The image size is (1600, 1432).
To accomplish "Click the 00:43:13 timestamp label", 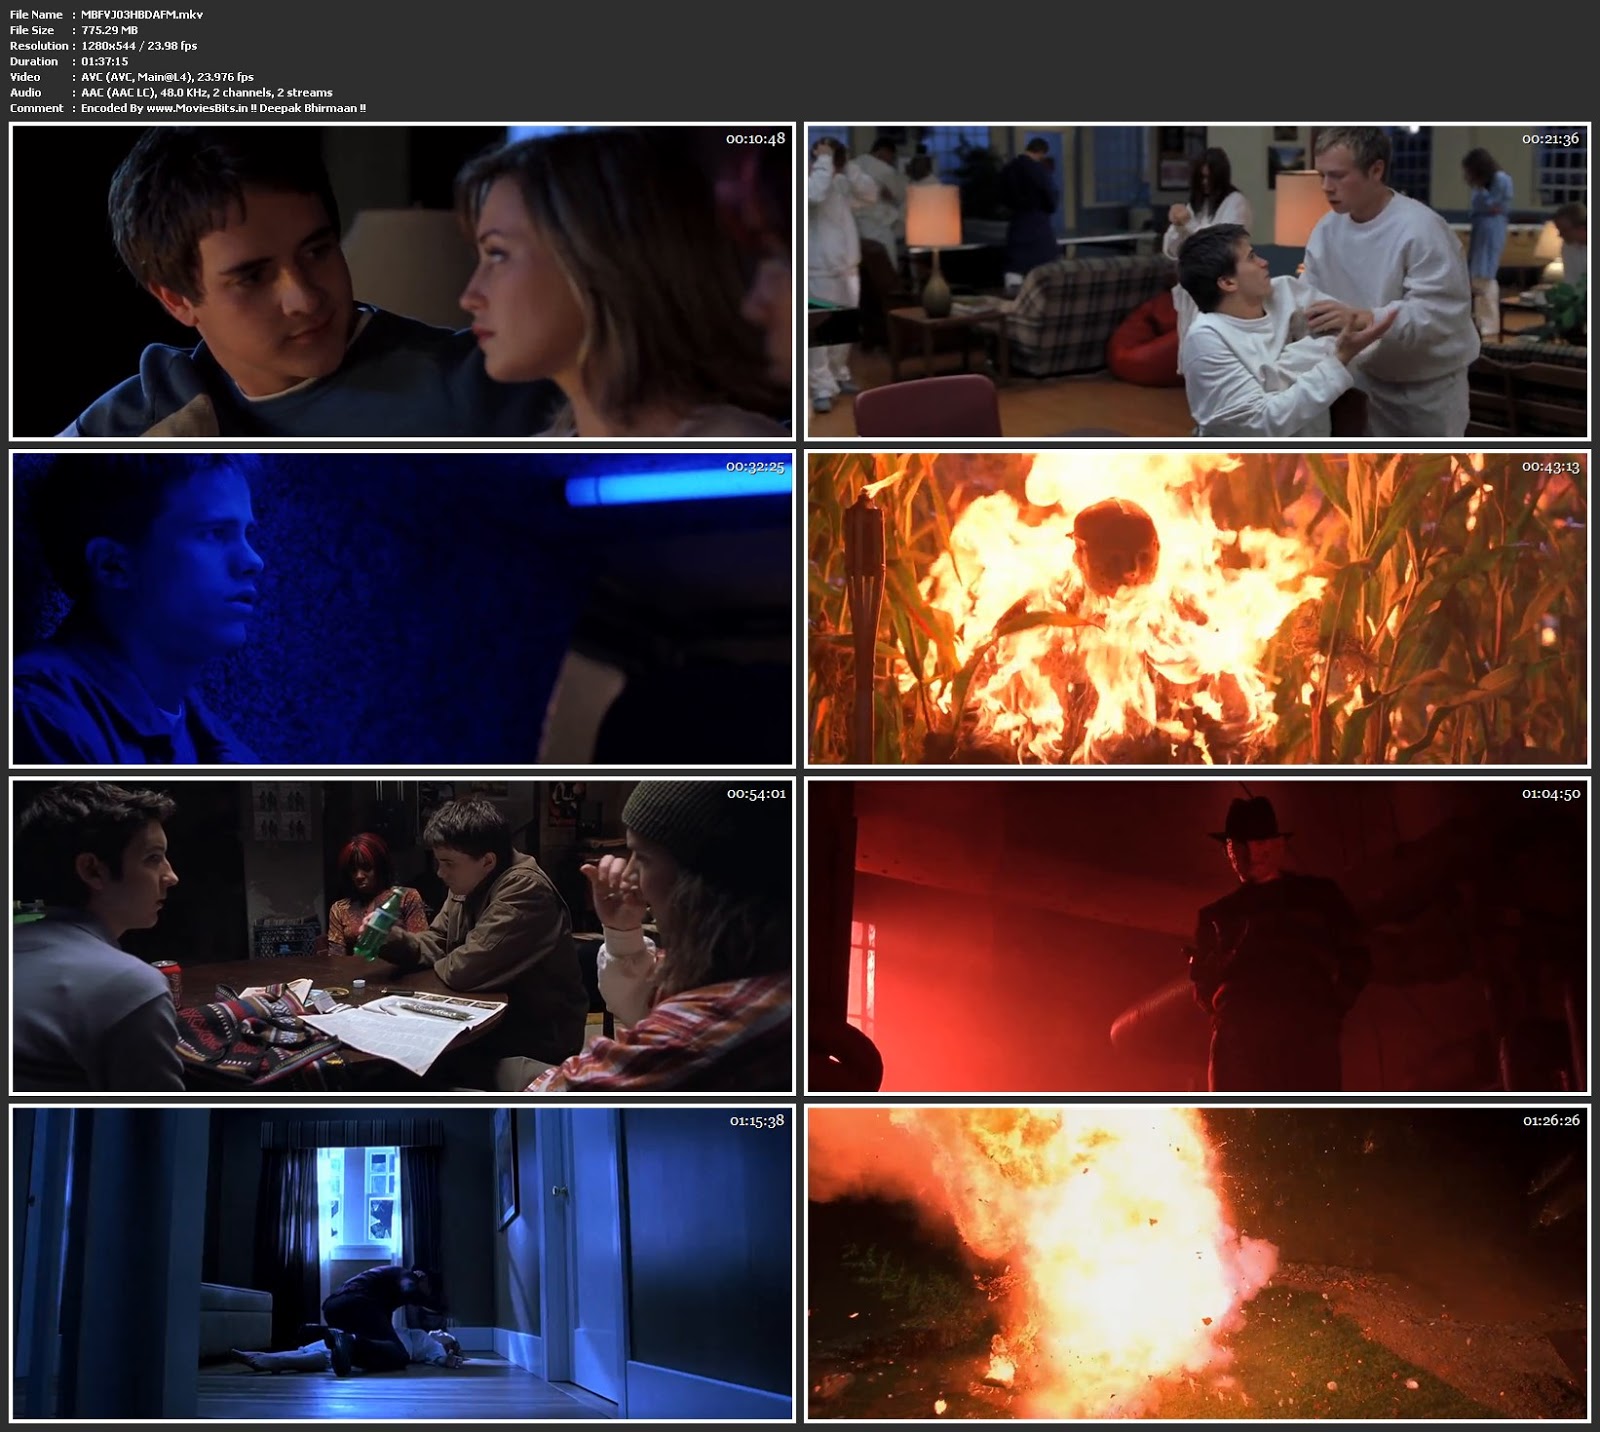I will 1550,467.
